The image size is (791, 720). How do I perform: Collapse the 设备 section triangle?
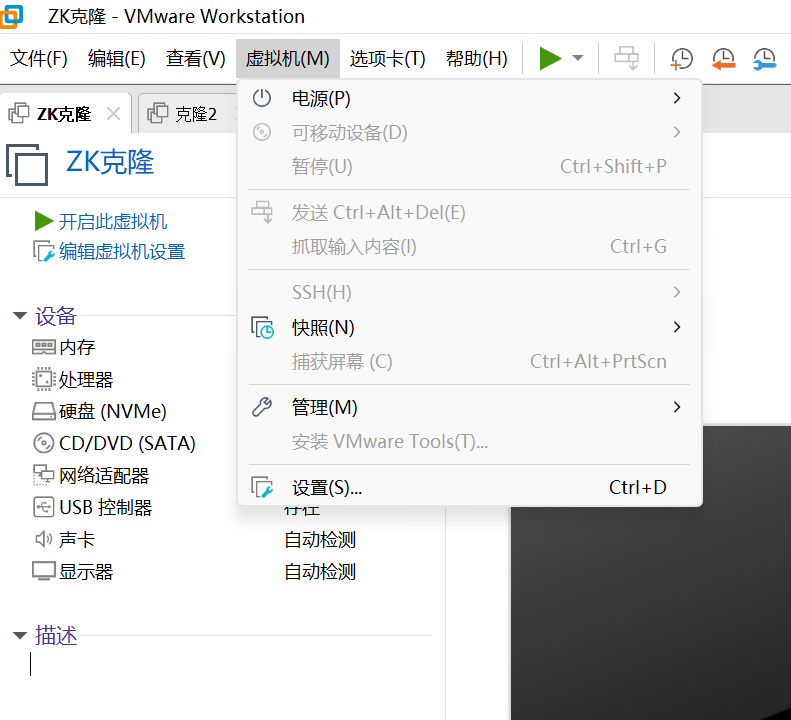tap(20, 316)
